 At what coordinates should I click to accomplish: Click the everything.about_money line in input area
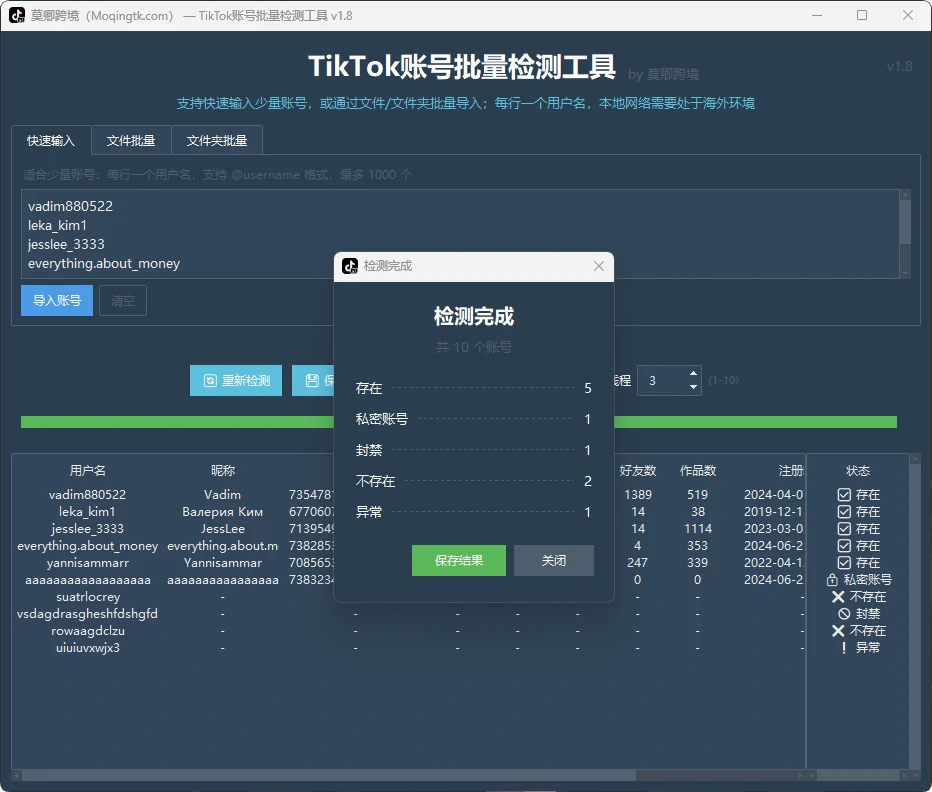104,263
